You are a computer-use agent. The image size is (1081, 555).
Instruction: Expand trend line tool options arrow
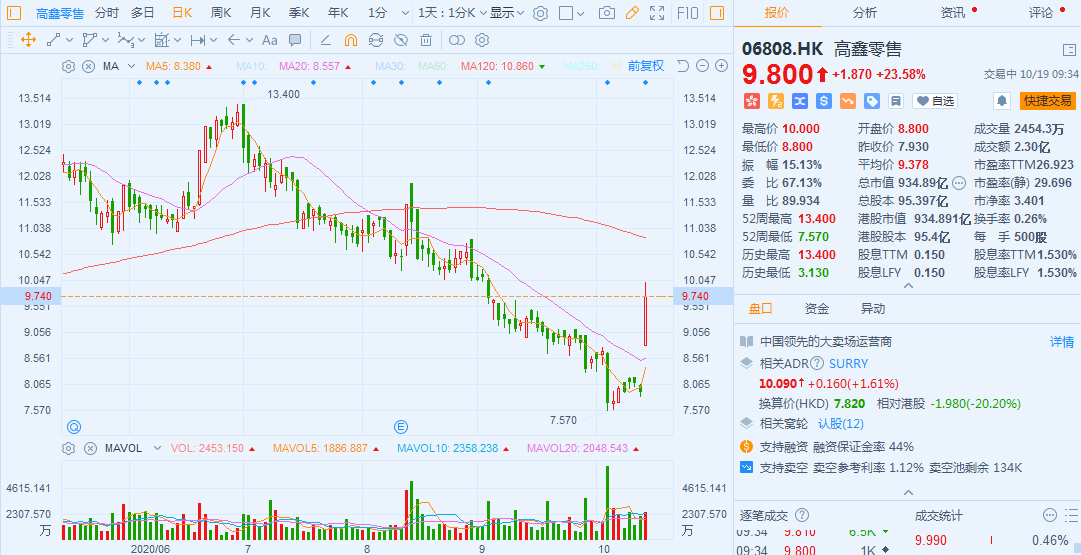[70, 41]
